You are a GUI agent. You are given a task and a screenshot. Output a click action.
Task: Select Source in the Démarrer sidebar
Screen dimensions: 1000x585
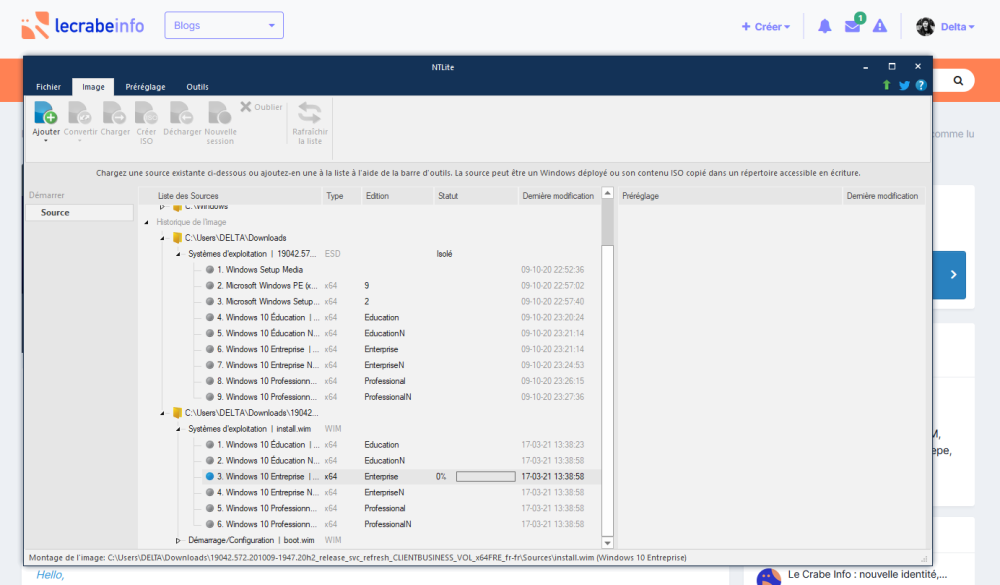point(55,213)
